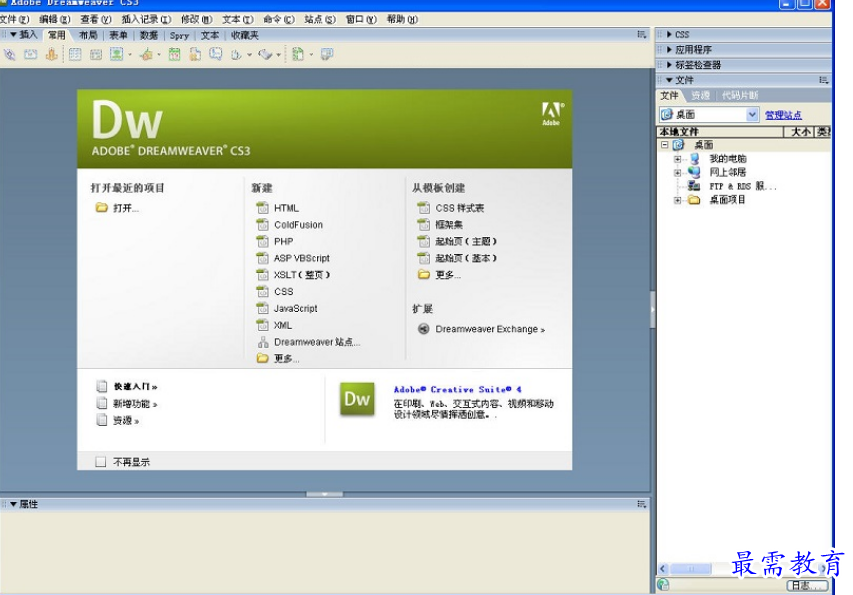Screen dimensions: 853x595
Task: Switch to the Spry insert tab
Action: (x=179, y=35)
